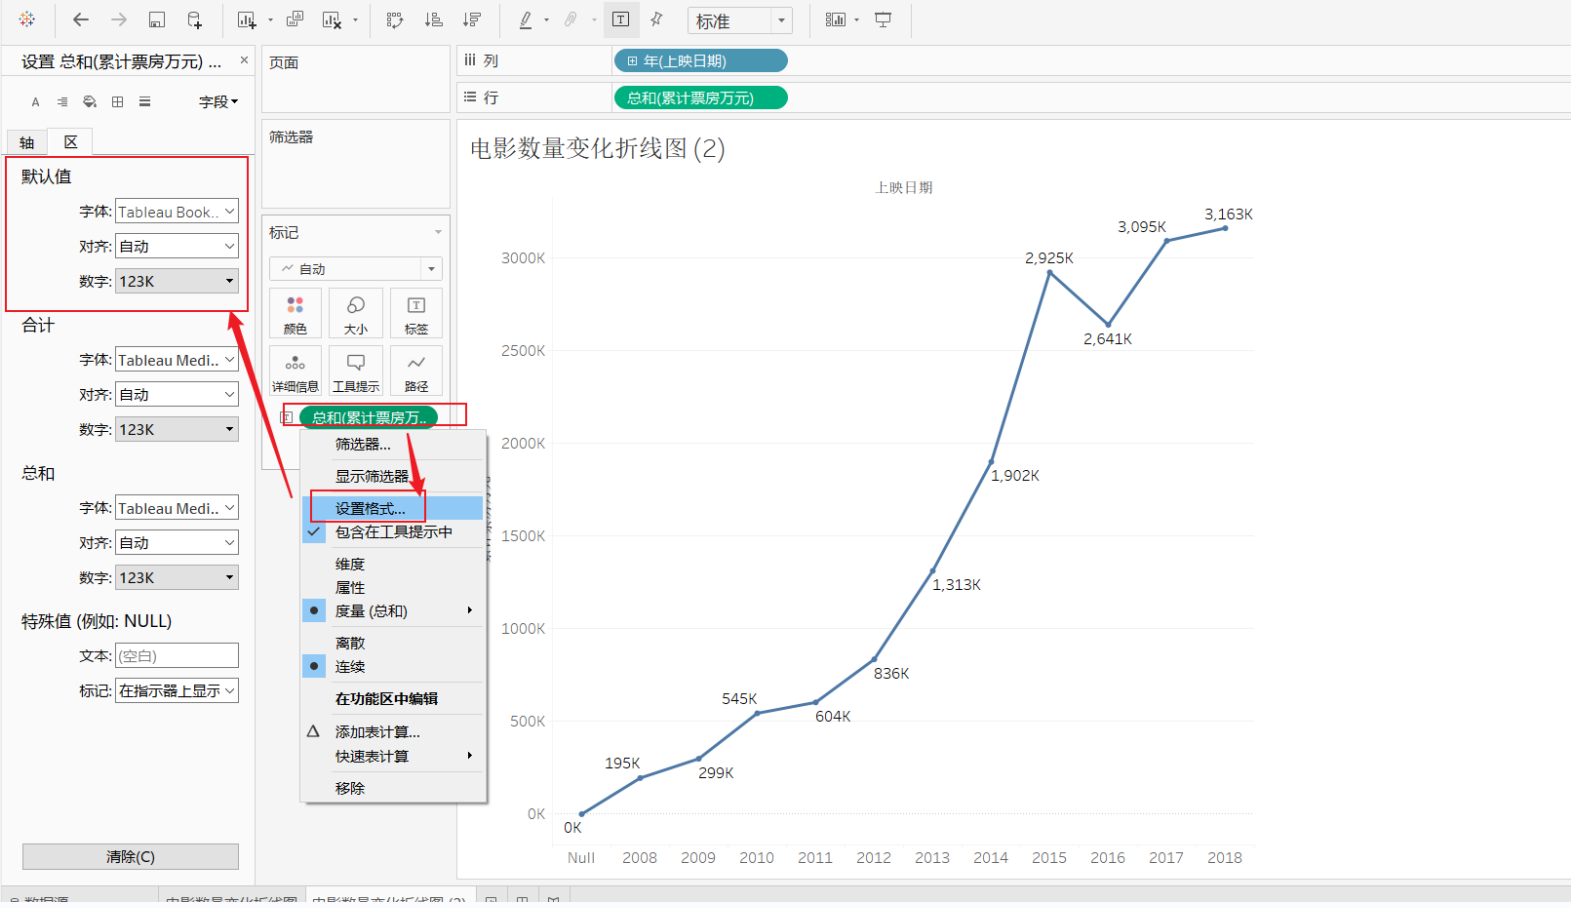Start presentation mode icon
The image size is (1571, 908).
[x=883, y=19]
